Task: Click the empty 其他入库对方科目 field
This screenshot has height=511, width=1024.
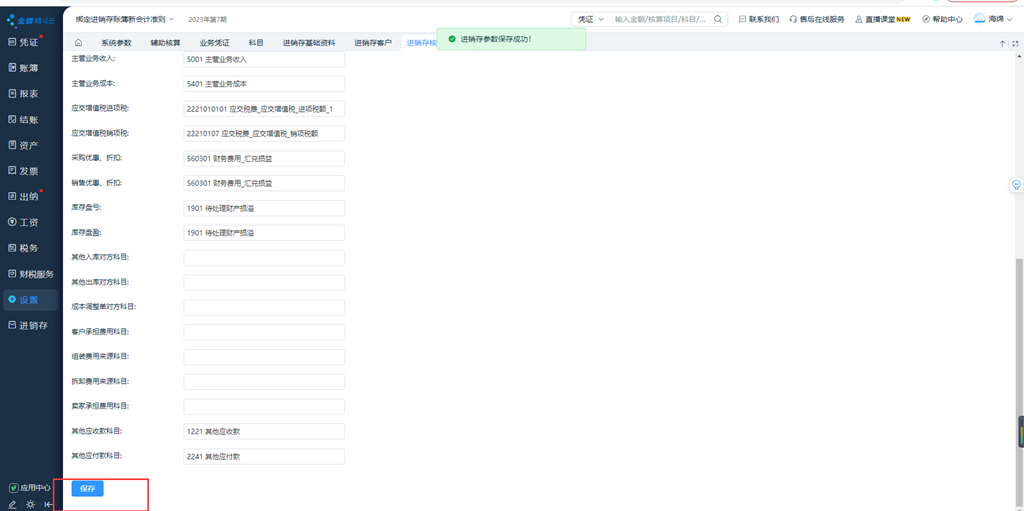Action: point(264,258)
